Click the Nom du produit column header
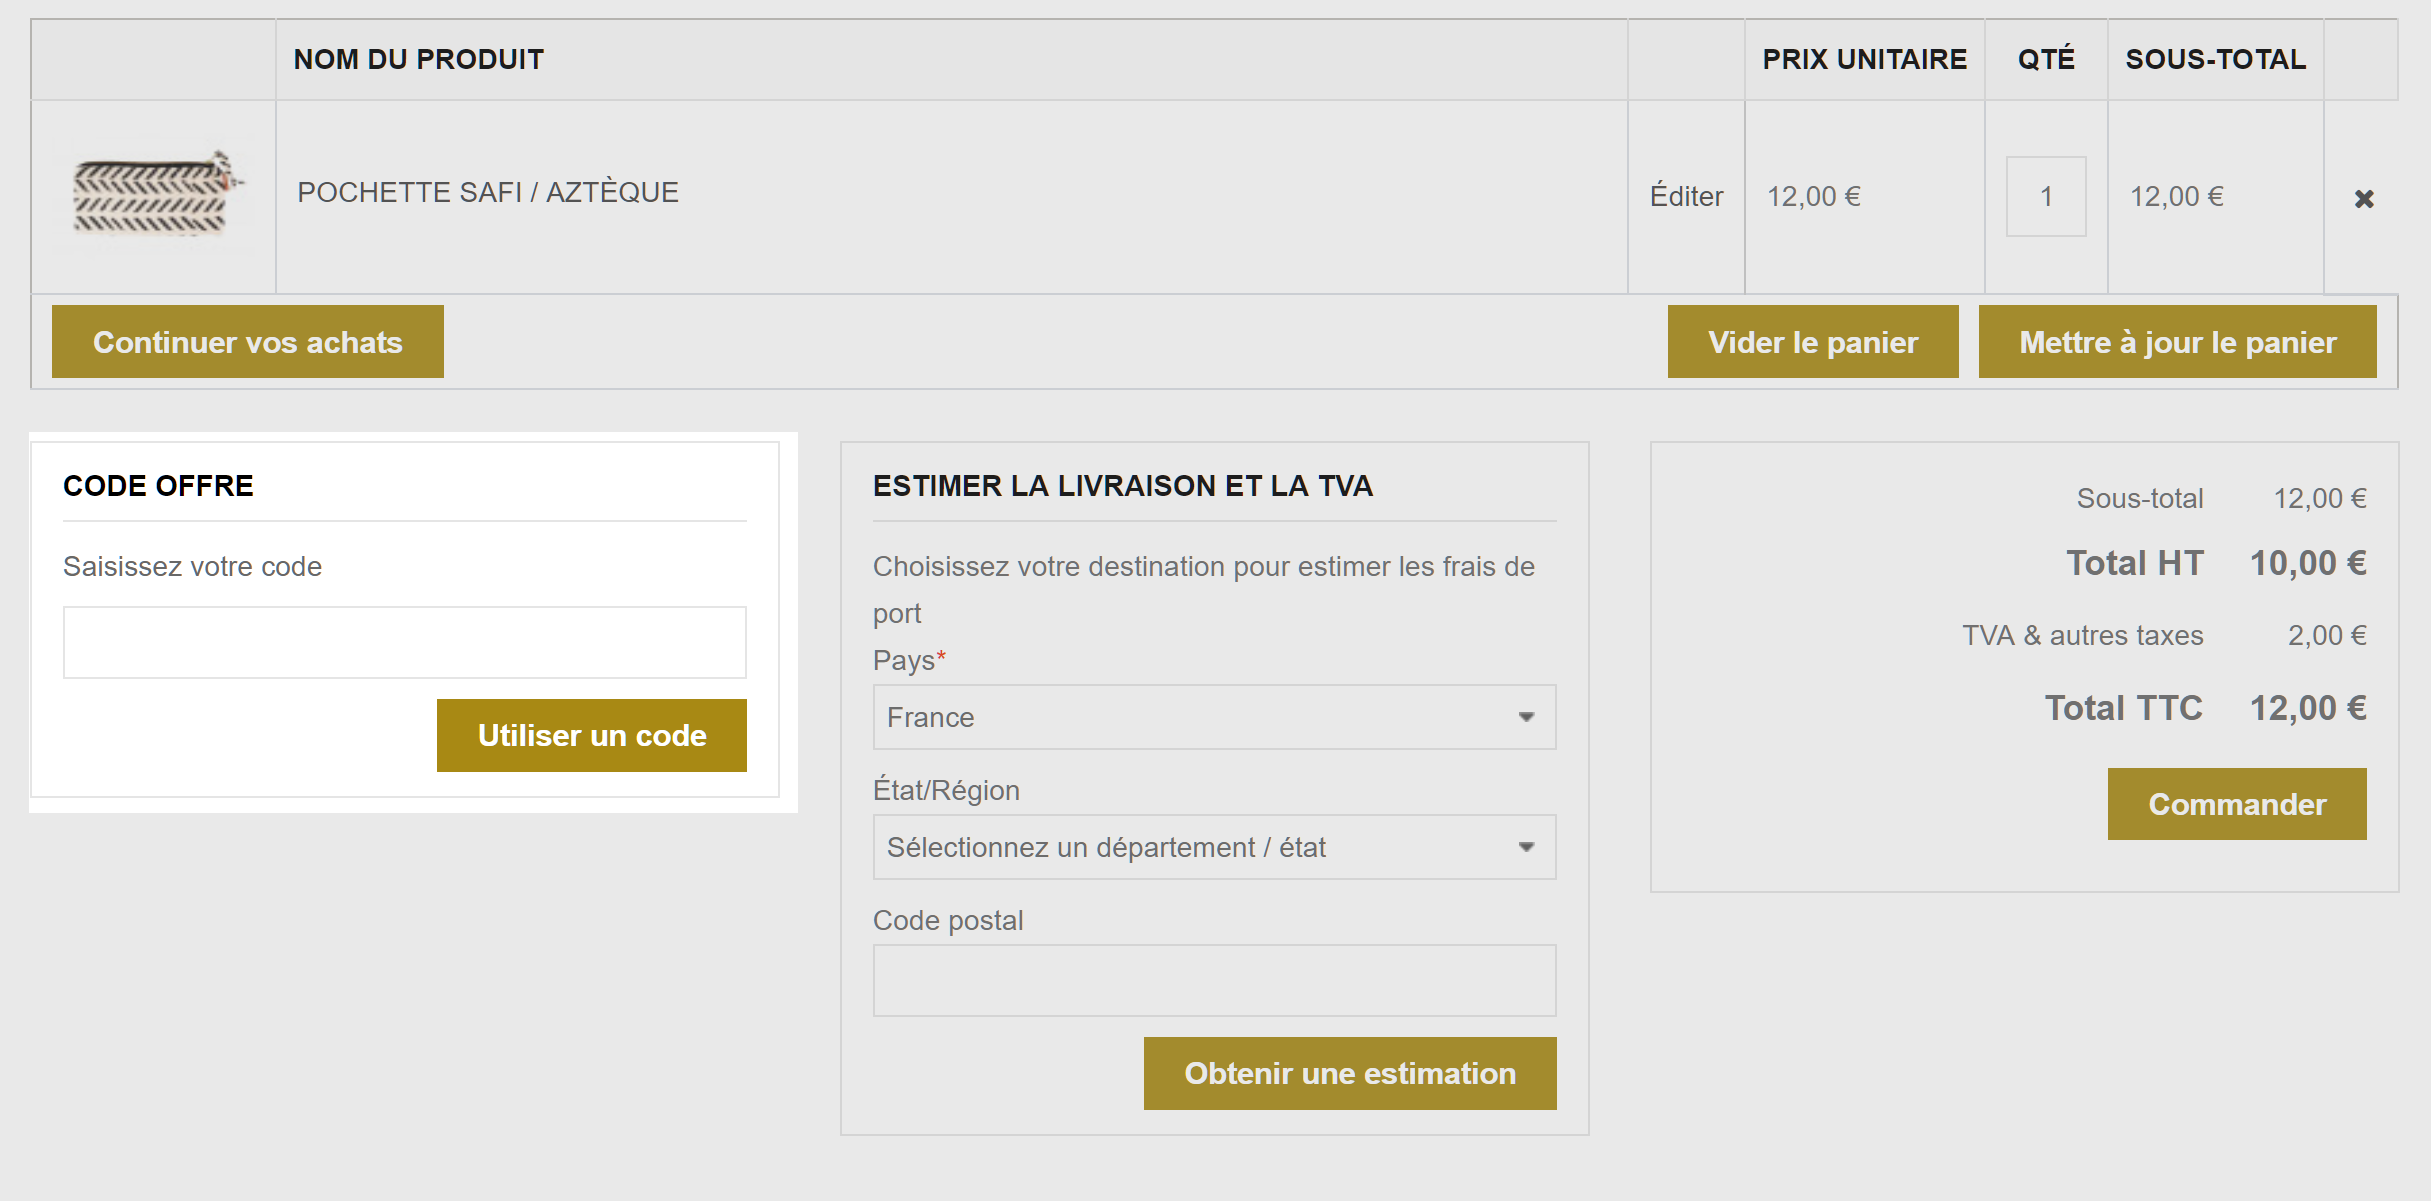Image resolution: width=2431 pixels, height=1201 pixels. (x=419, y=59)
